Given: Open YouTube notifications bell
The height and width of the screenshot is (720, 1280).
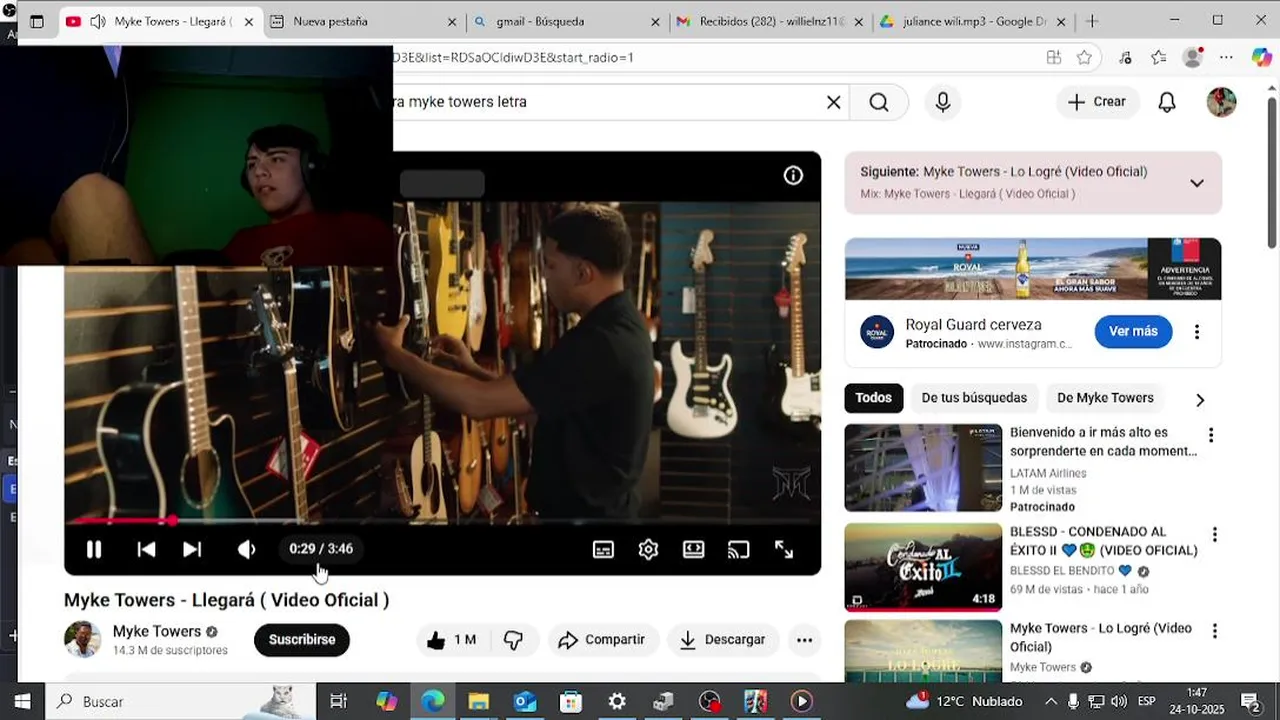Looking at the screenshot, I should coord(1167,102).
